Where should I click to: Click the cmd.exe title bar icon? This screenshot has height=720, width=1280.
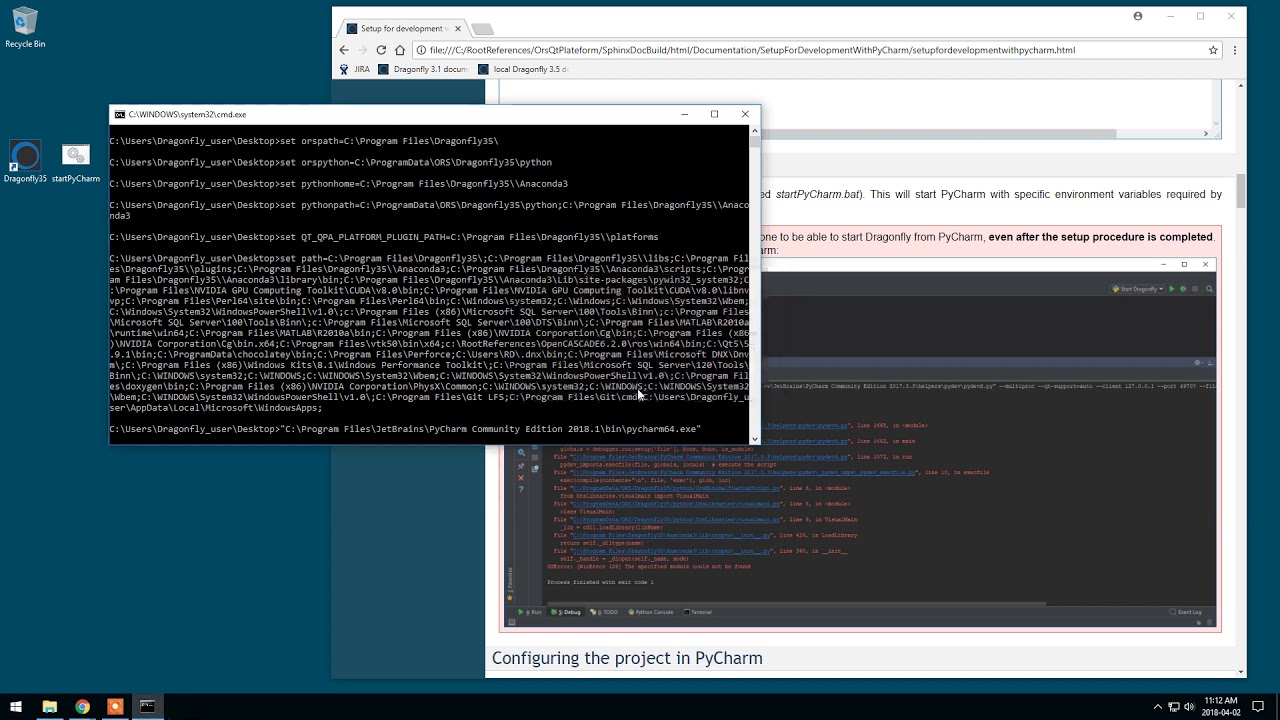click(x=120, y=114)
